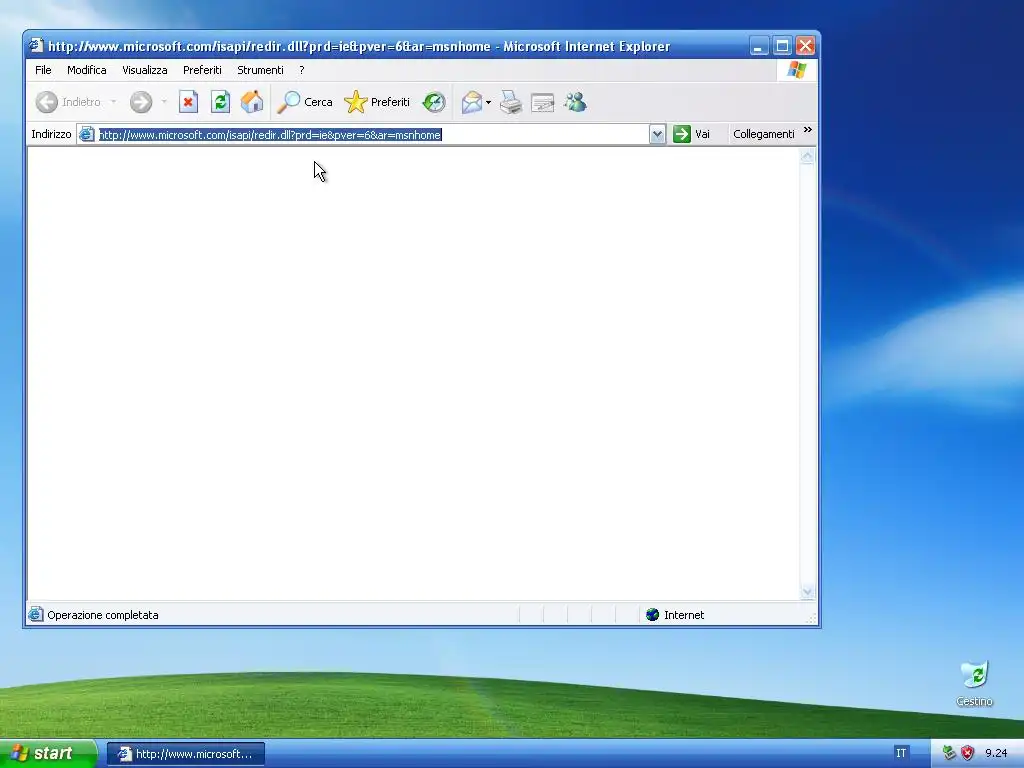Click the edit page toolbar icon

click(543, 102)
